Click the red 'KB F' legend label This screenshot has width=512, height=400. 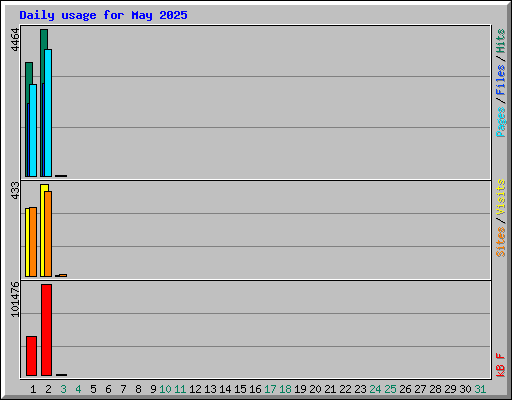point(500,365)
